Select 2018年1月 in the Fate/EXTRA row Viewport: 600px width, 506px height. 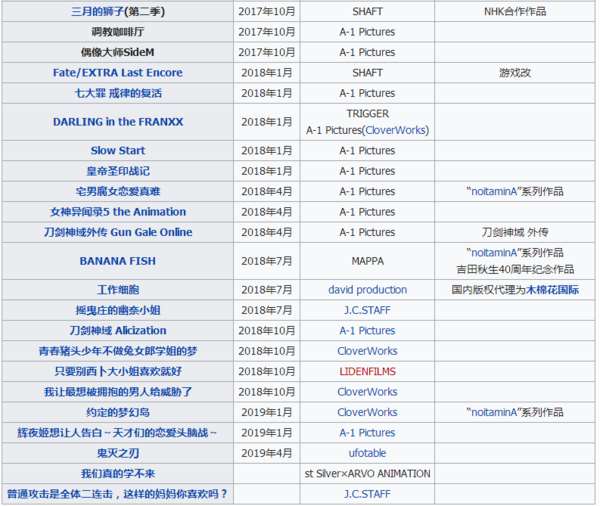[267, 73]
